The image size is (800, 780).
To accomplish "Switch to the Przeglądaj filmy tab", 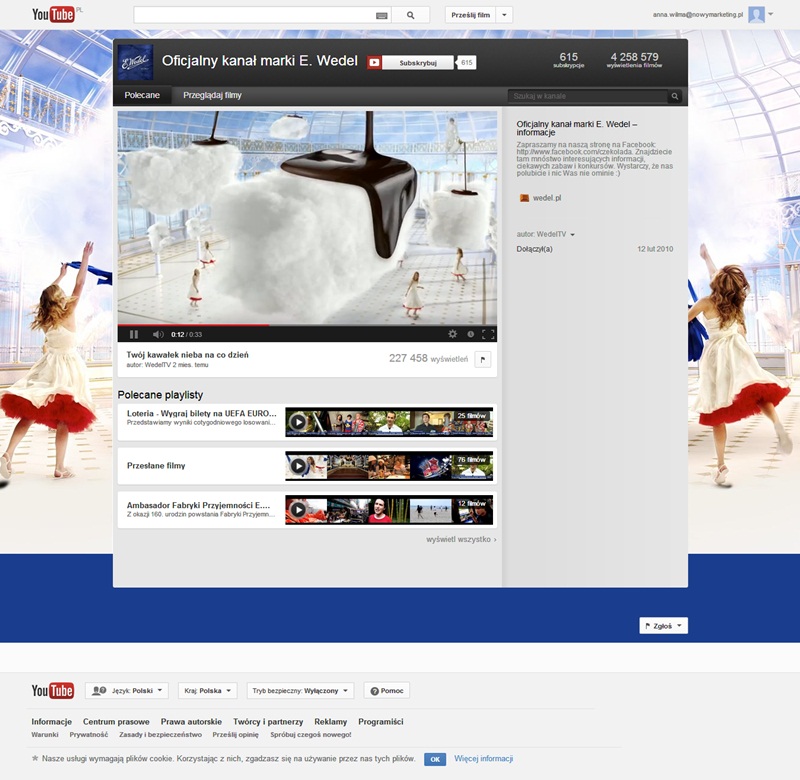I will pyautogui.click(x=212, y=95).
